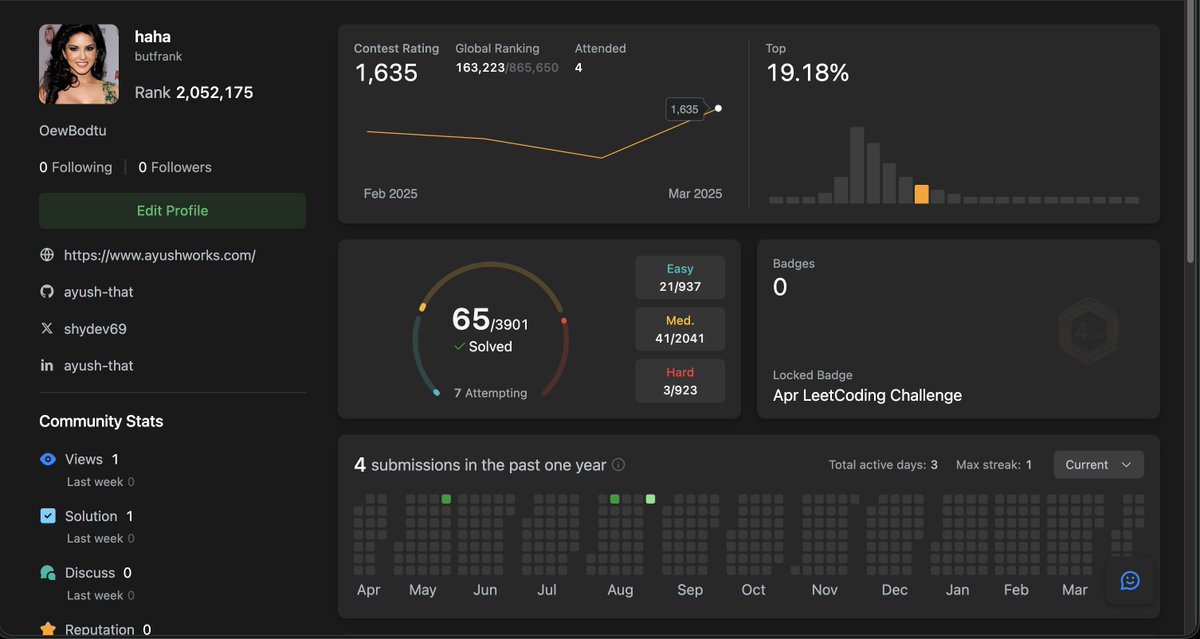The width and height of the screenshot is (1200, 639).
Task: Click 0 Following count
Action: [x=76, y=167]
